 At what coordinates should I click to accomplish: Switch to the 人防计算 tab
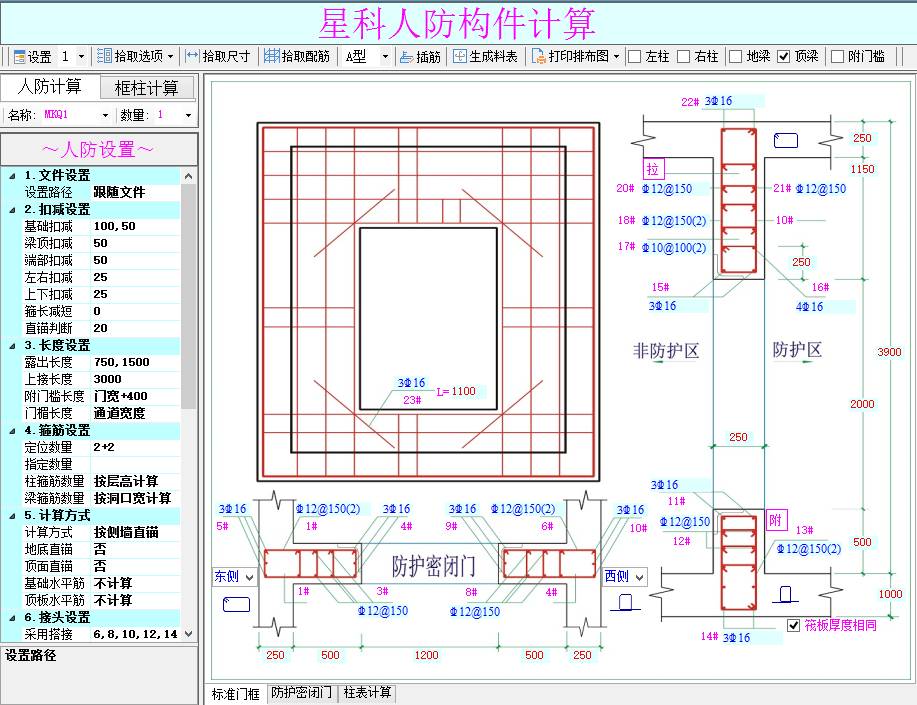click(50, 87)
